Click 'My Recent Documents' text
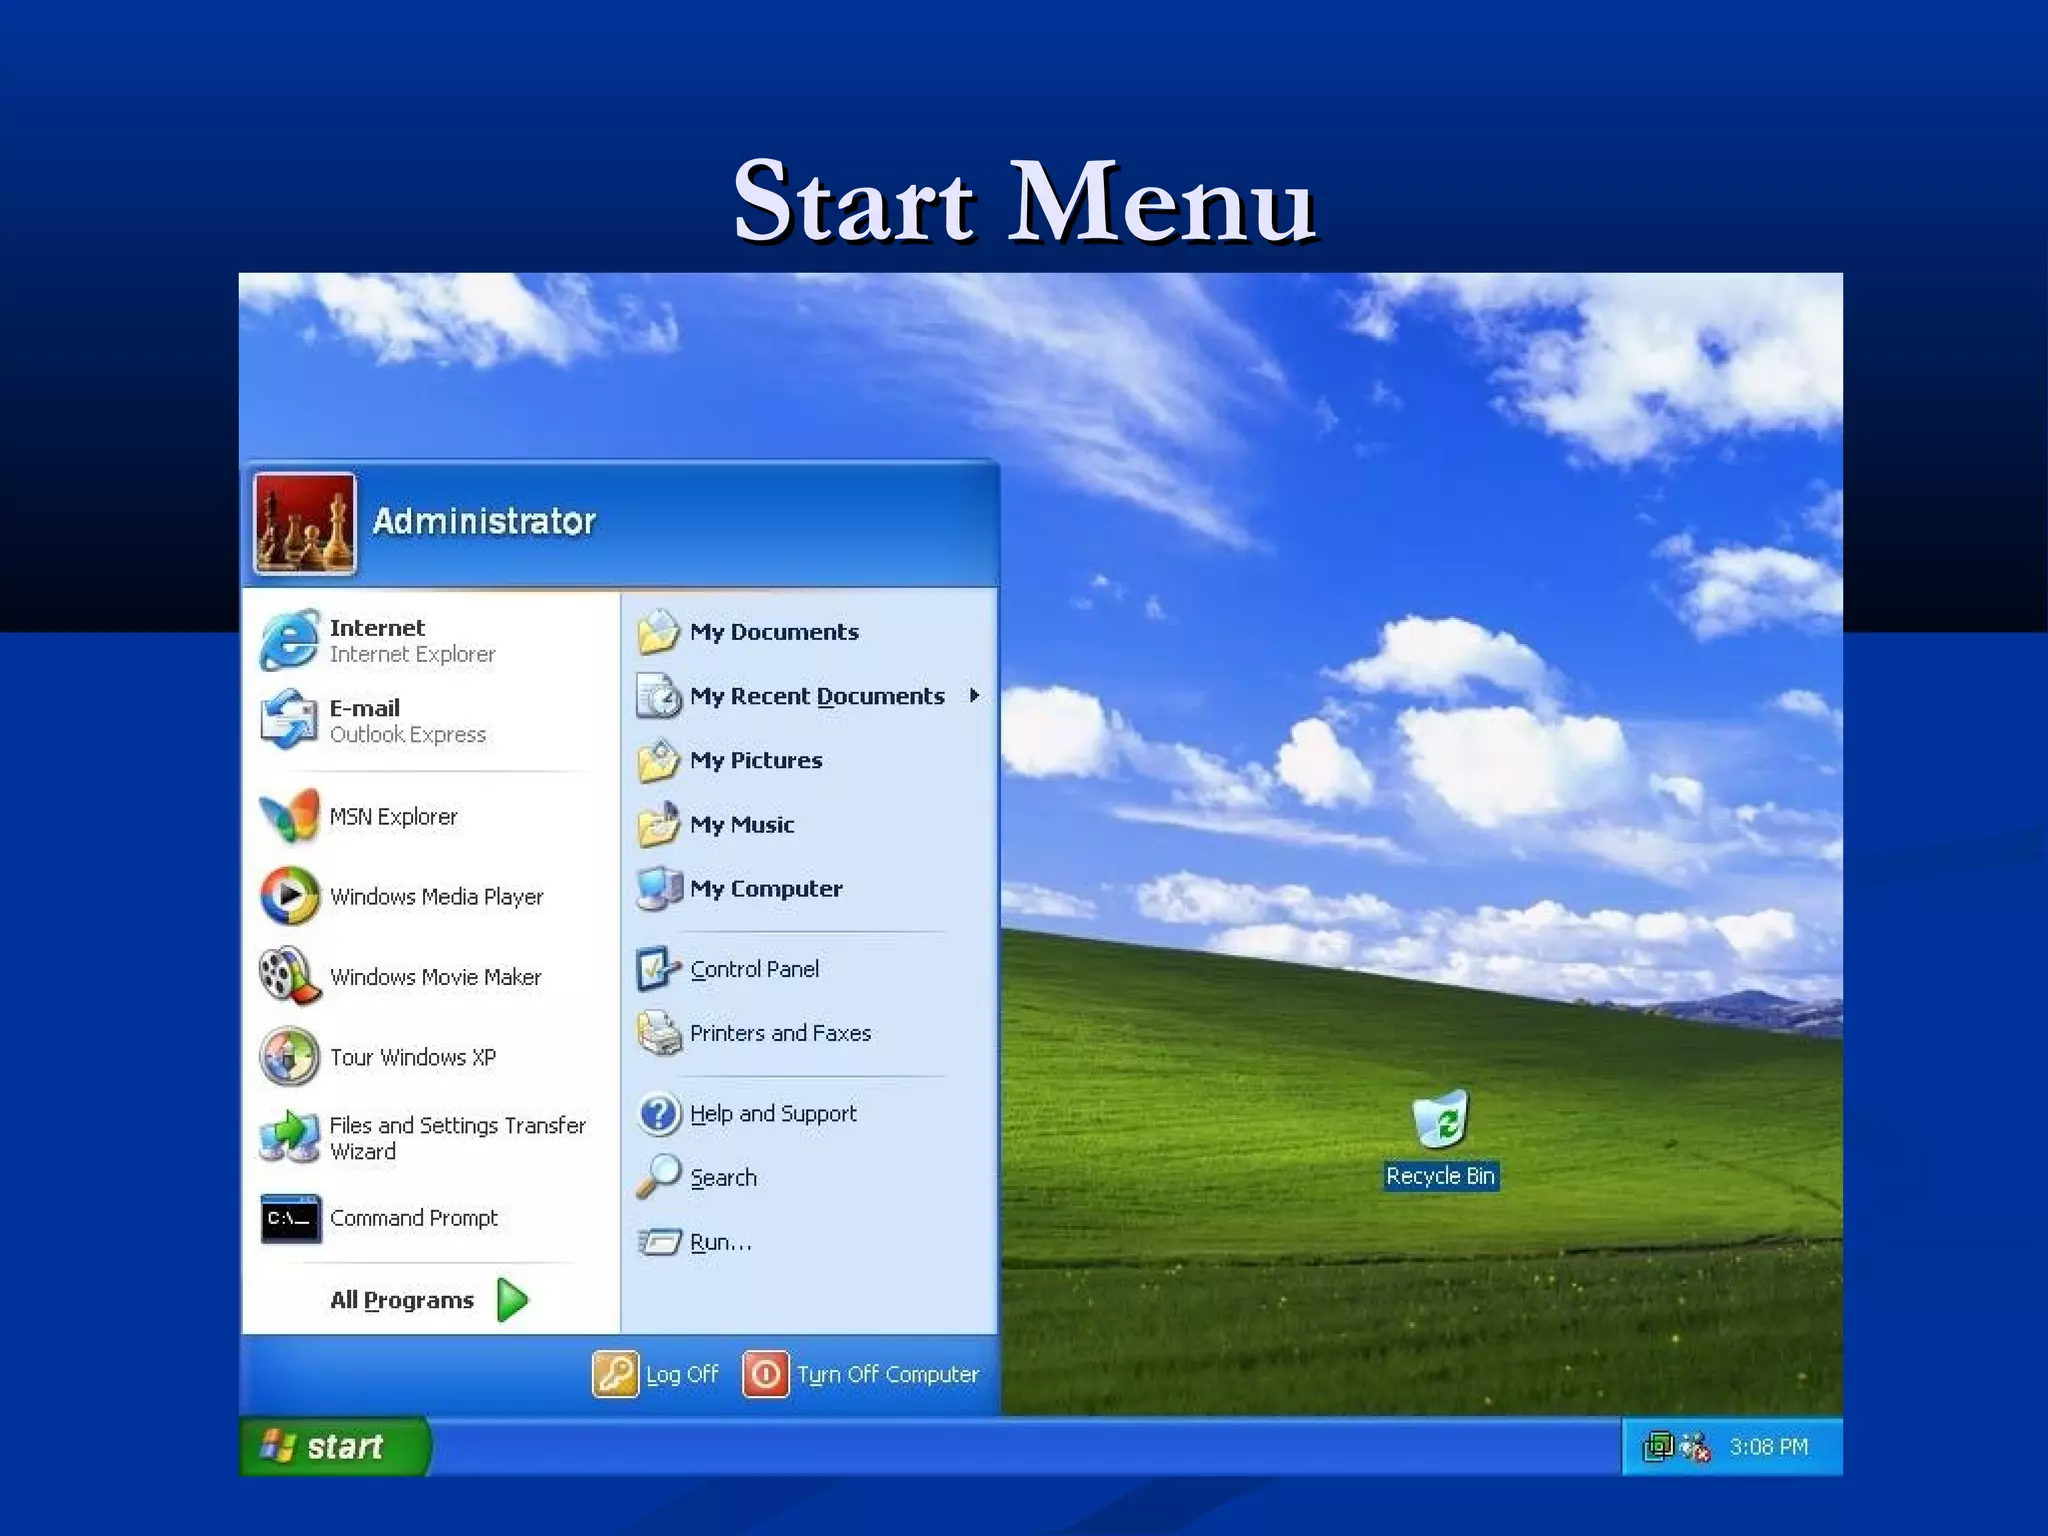 coord(817,696)
